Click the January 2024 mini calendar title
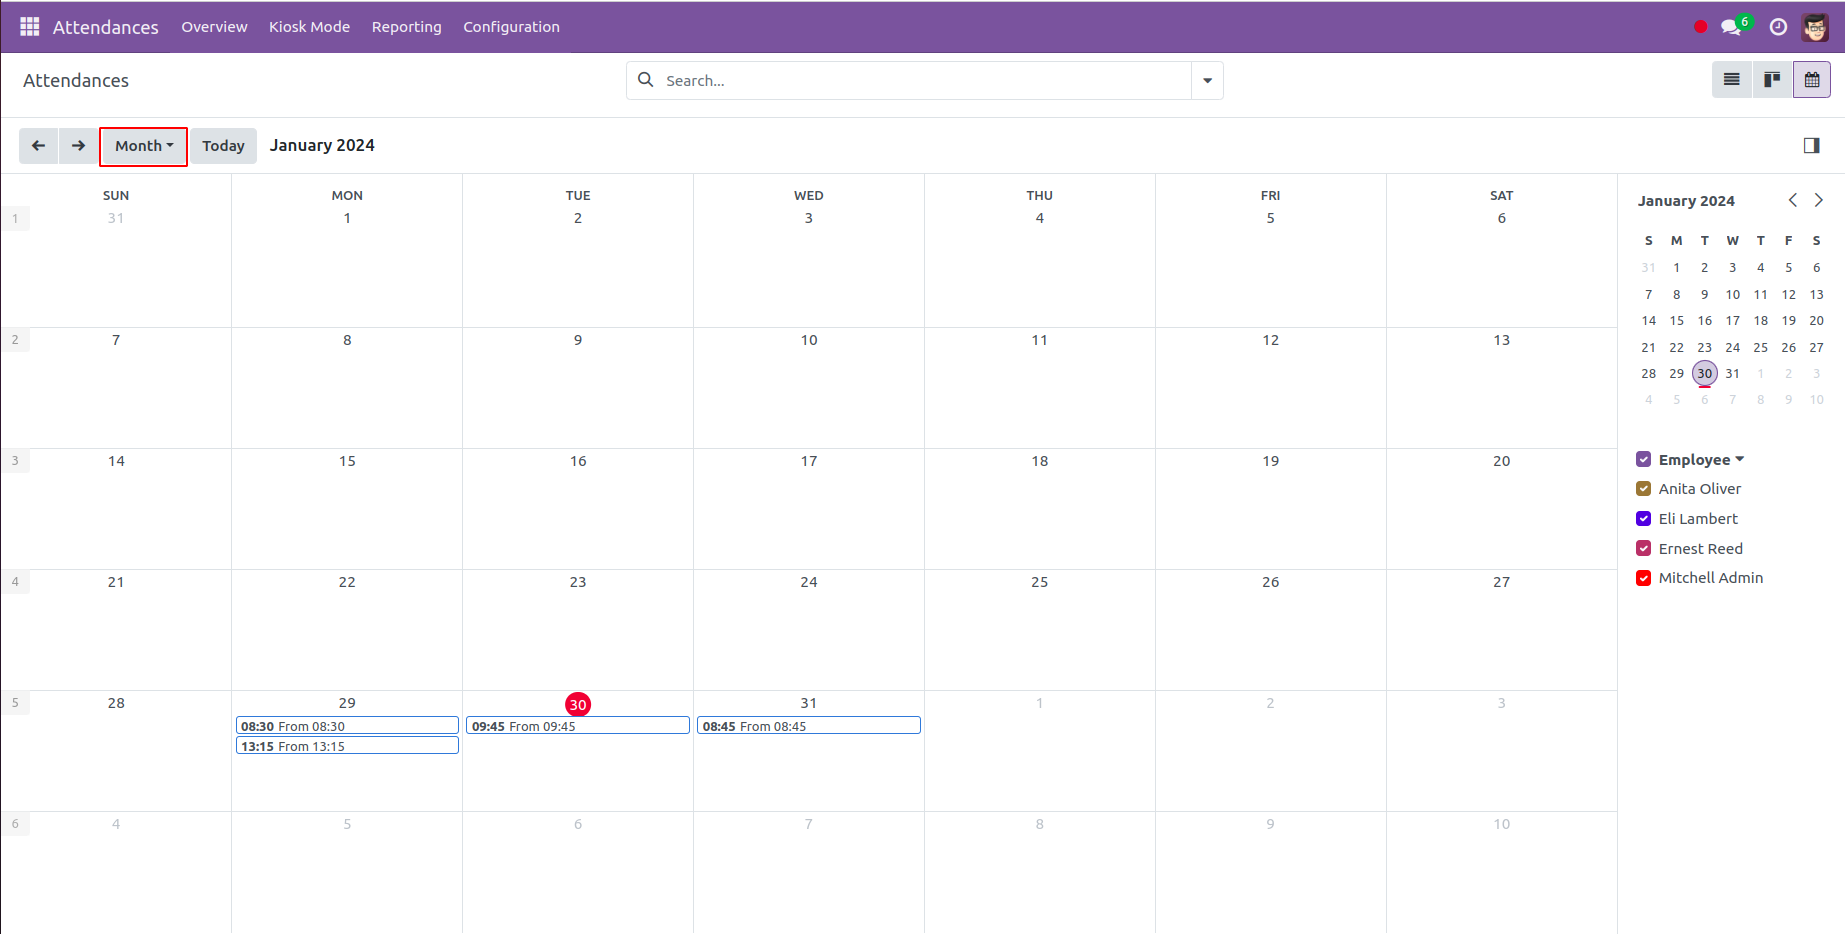1845x934 pixels. point(1686,201)
